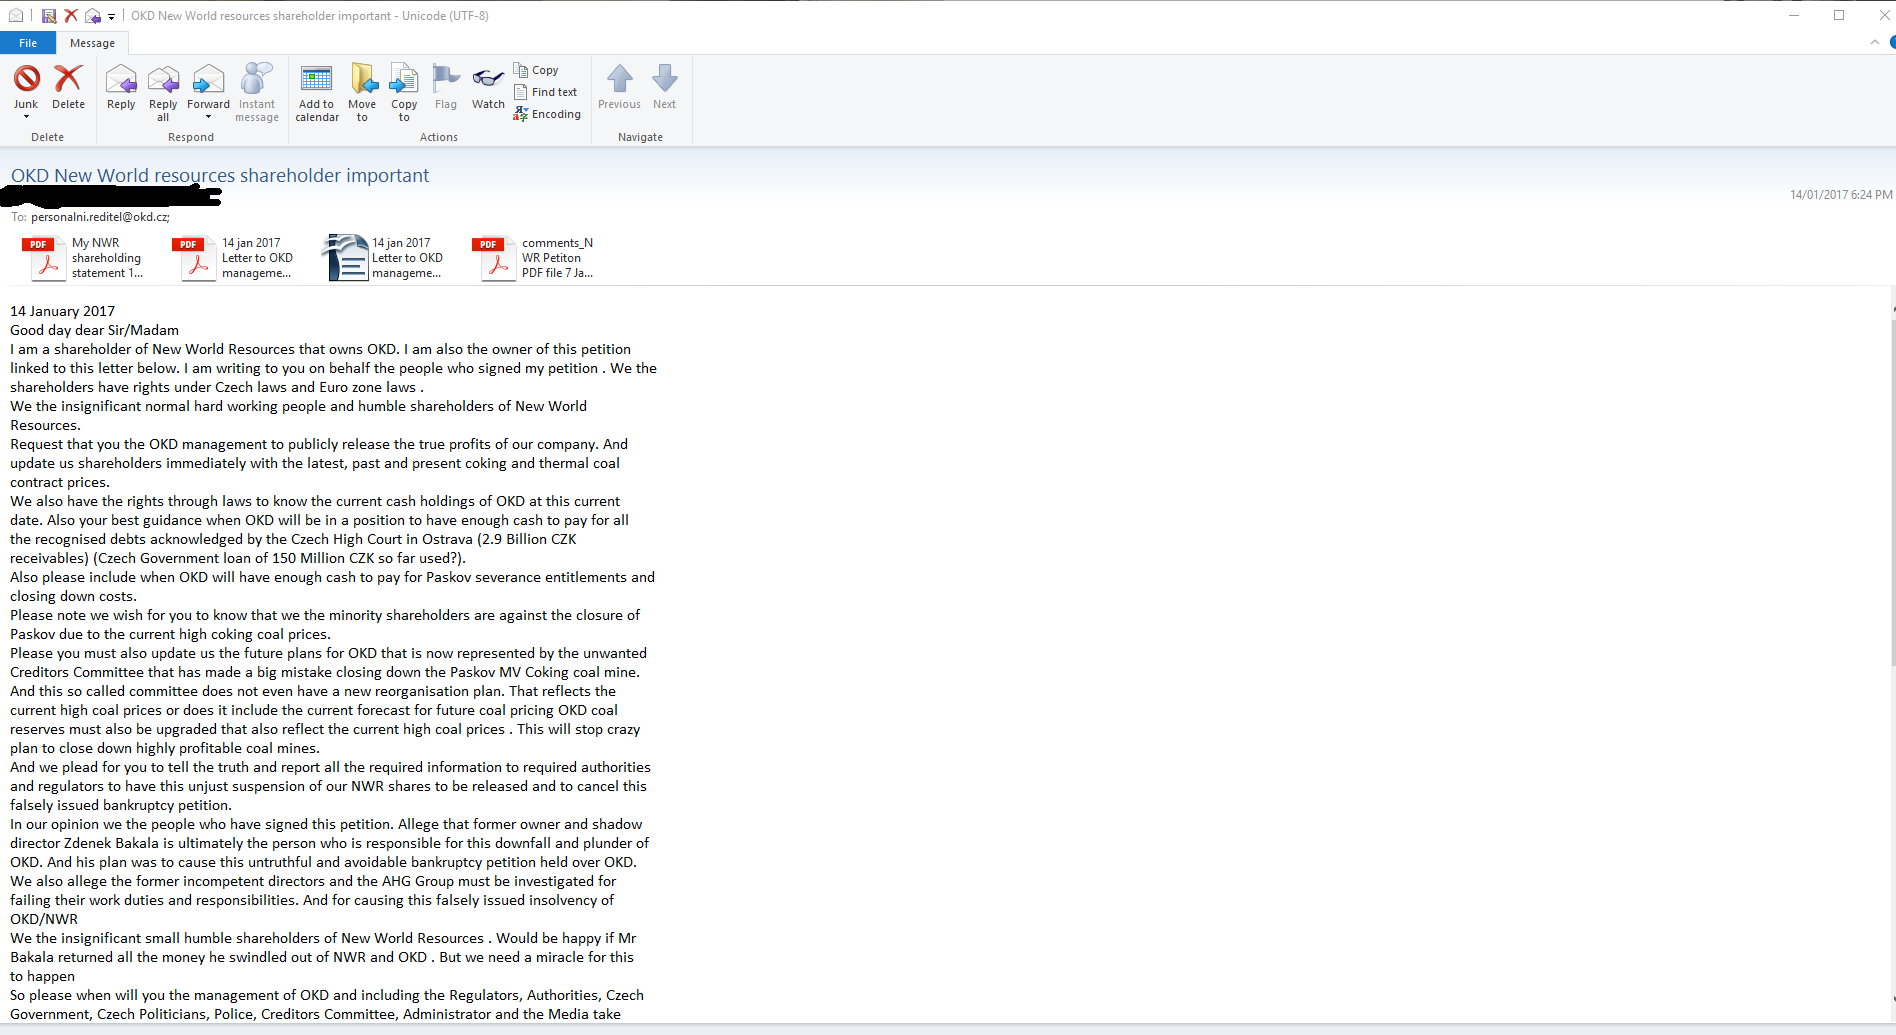1896x1035 pixels.
Task: Forward this email
Action: tap(208, 86)
